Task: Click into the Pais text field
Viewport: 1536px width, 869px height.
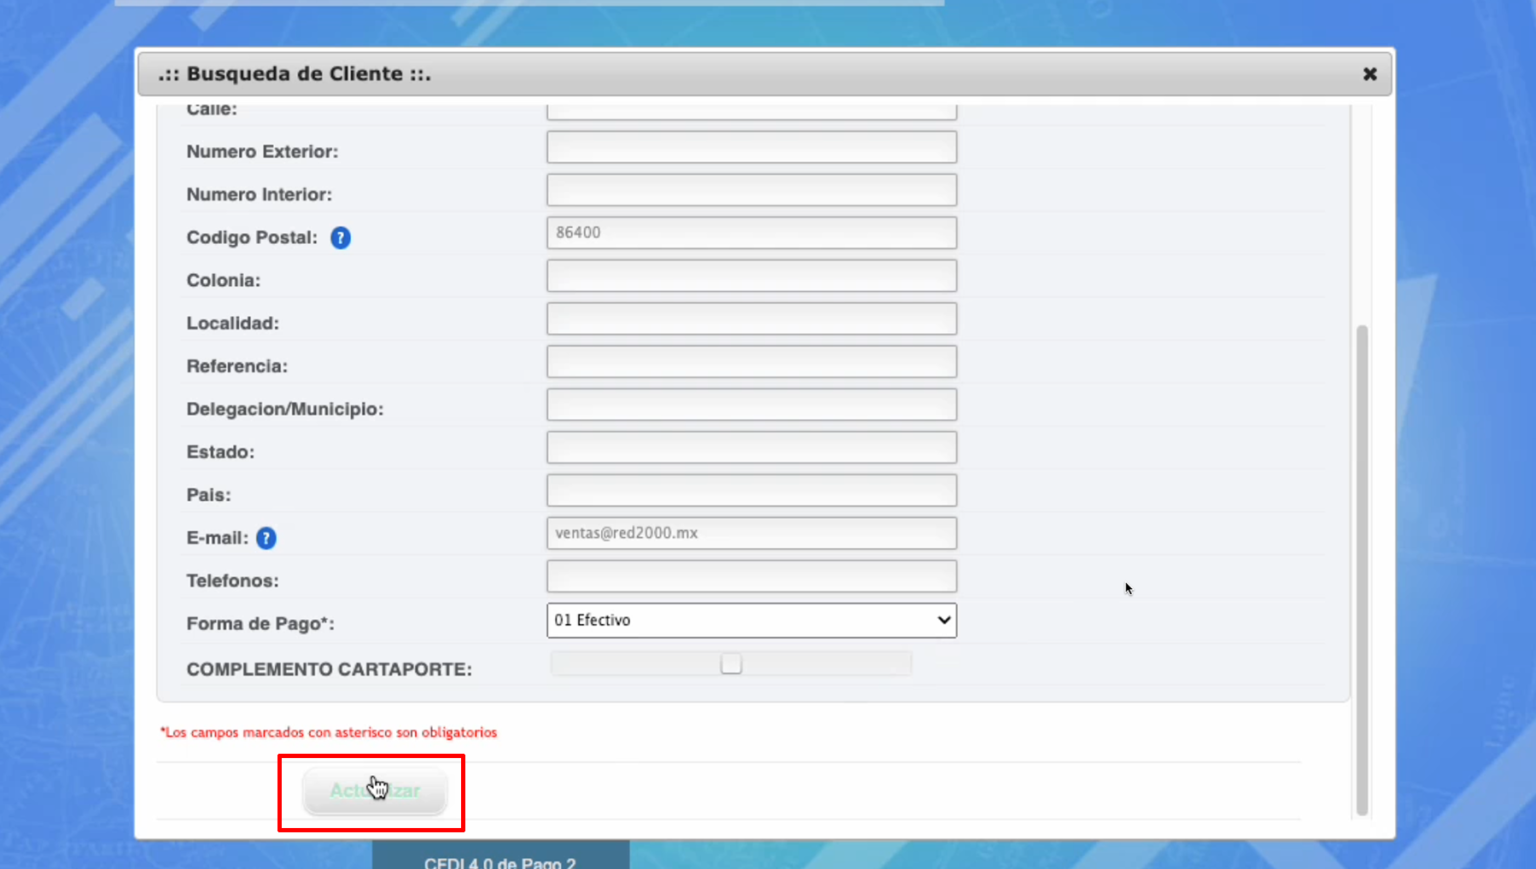Action: (x=751, y=491)
